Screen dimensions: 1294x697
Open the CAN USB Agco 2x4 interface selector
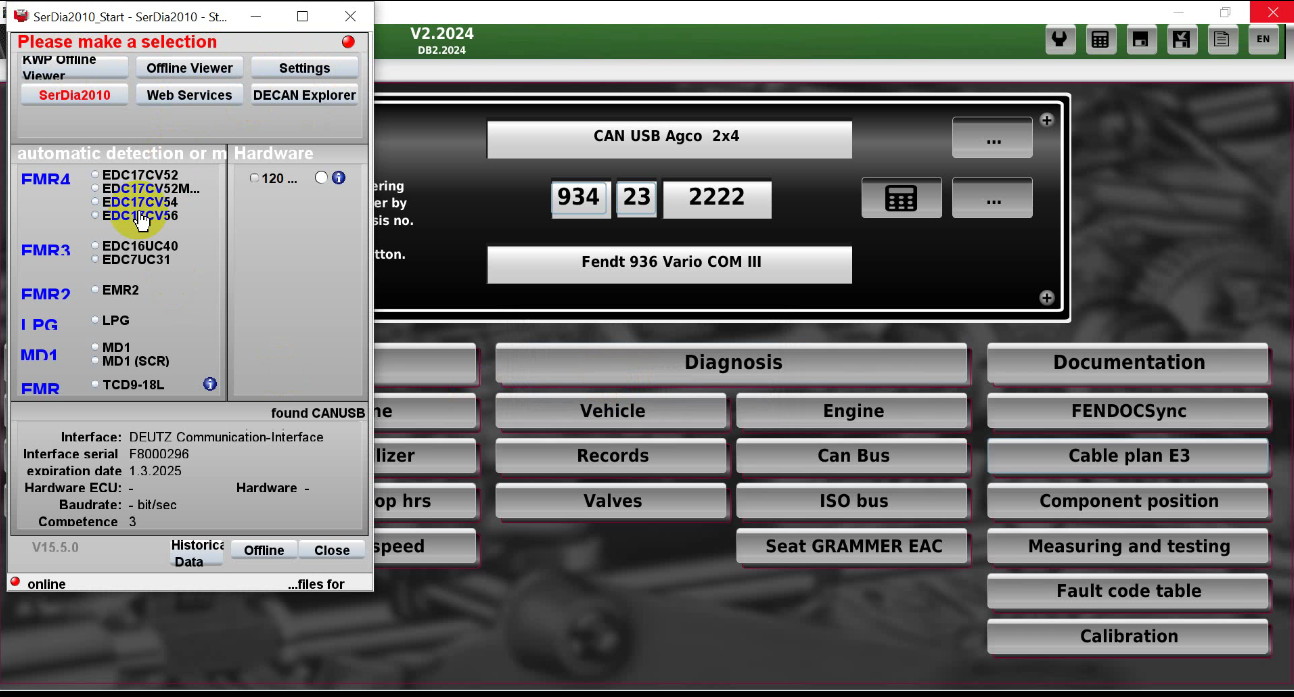669,139
